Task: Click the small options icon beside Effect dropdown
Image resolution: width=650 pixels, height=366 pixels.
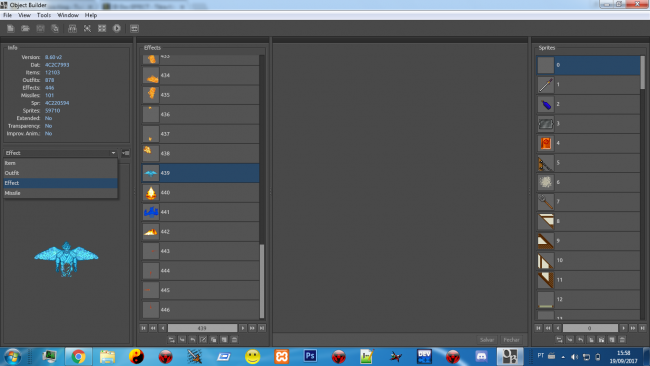Action: pos(126,153)
